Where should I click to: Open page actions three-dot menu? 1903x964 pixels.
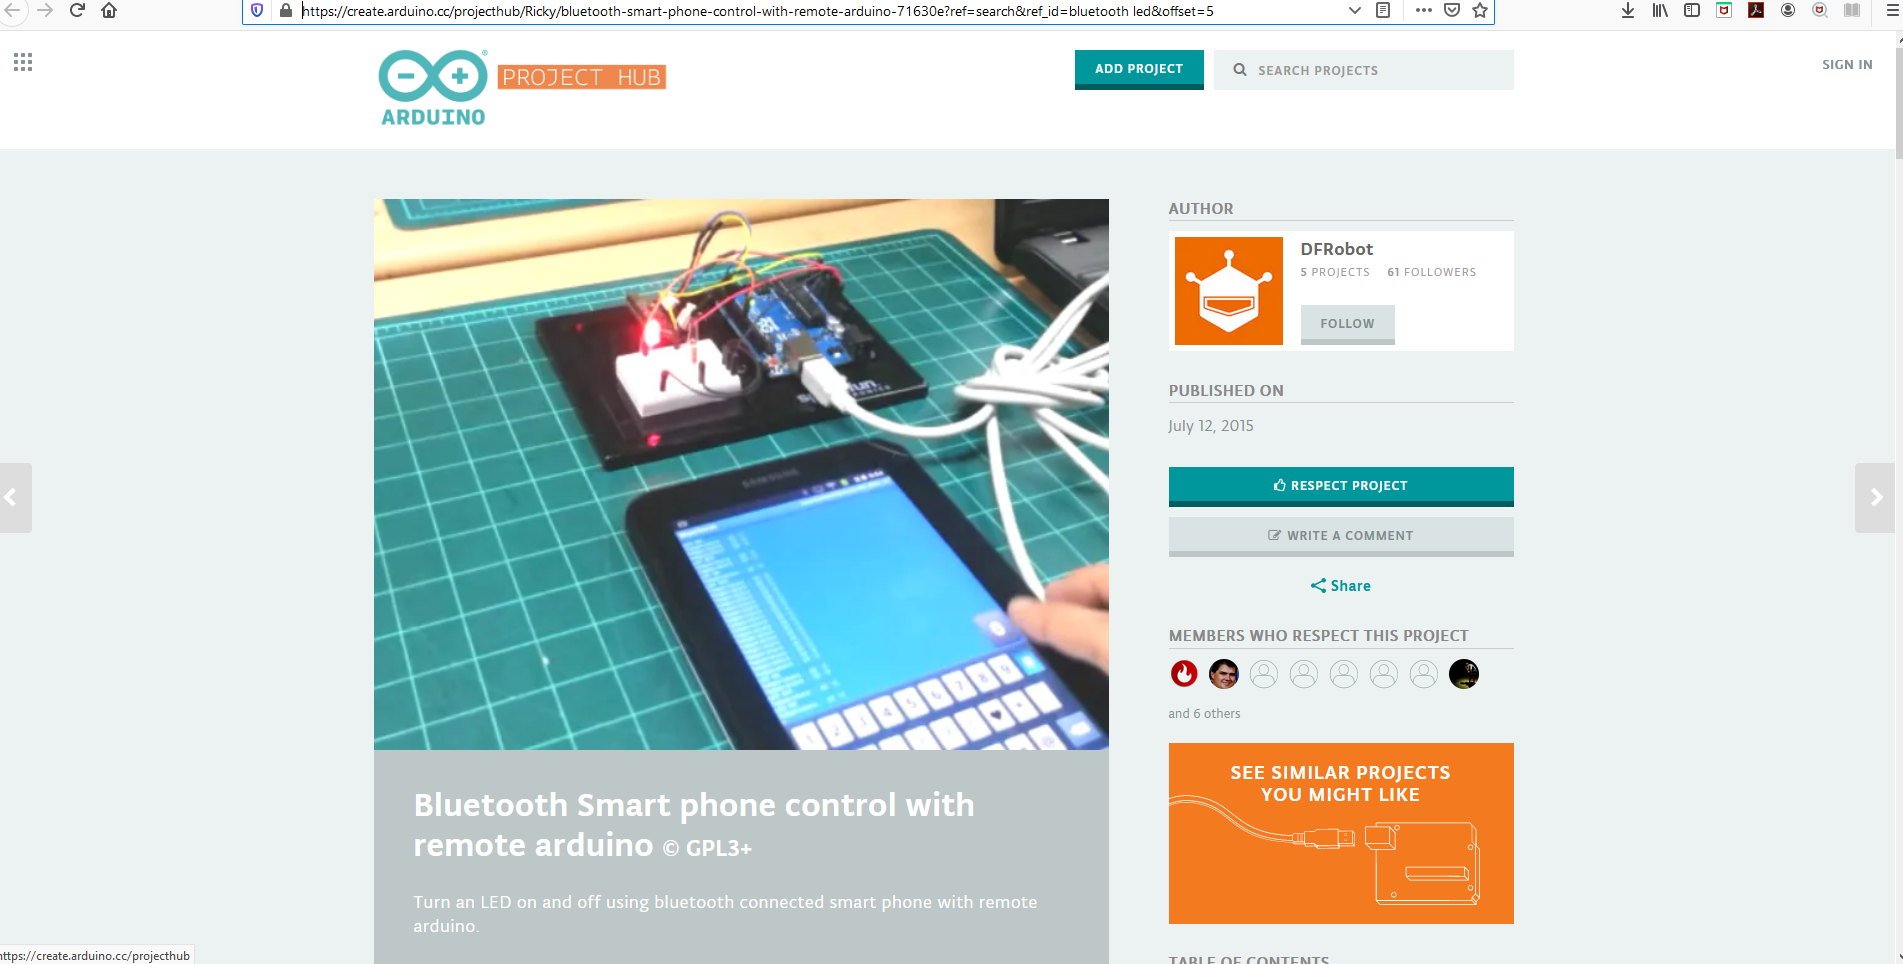coord(1424,10)
